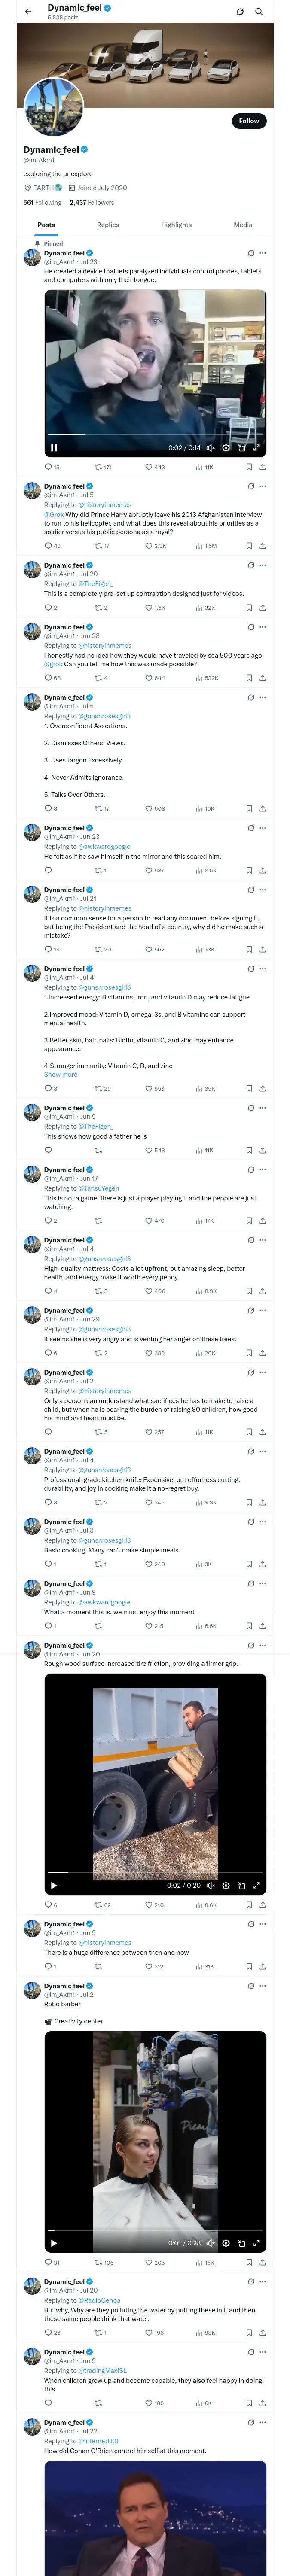Go back using the top-left arrow
The width and height of the screenshot is (290, 2576).
[x=28, y=12]
